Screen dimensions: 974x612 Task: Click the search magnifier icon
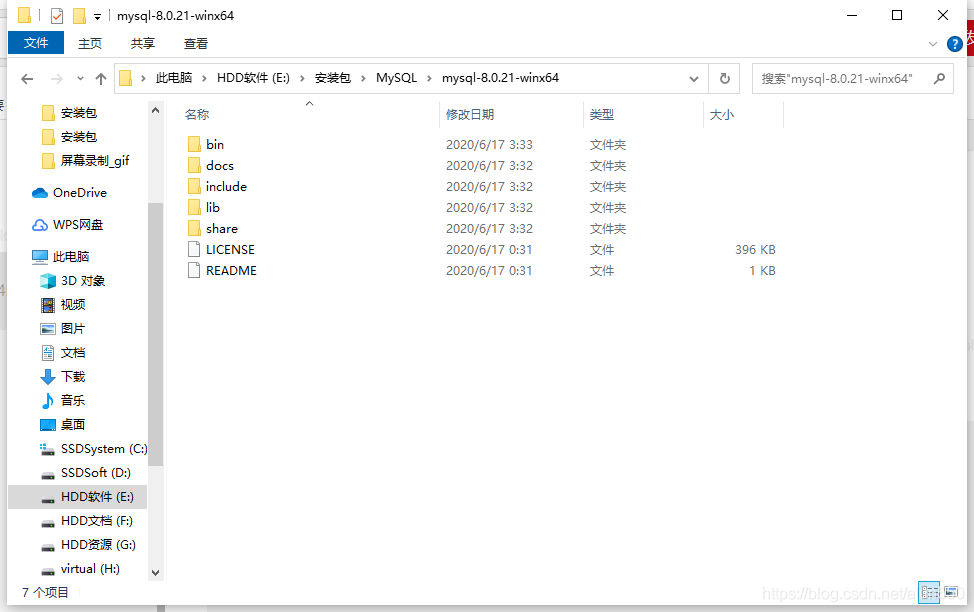click(x=939, y=78)
